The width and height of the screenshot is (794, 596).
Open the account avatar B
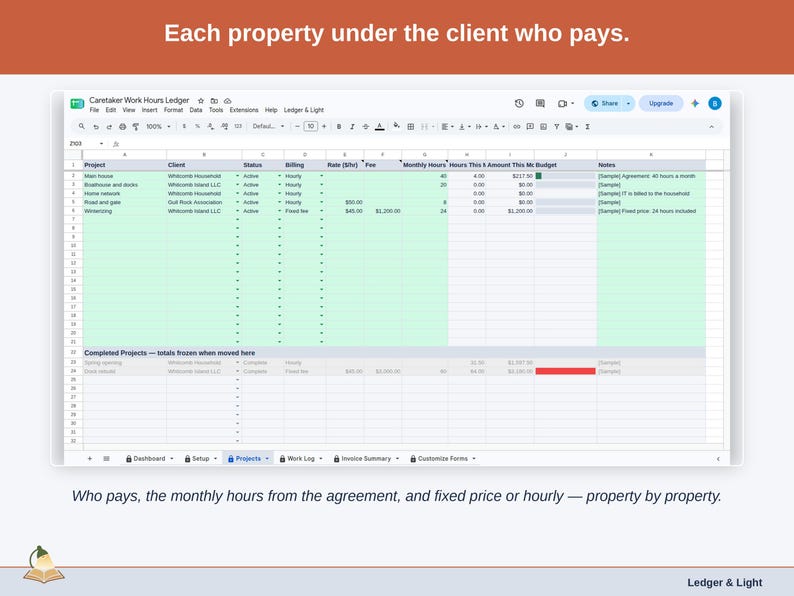click(x=714, y=103)
